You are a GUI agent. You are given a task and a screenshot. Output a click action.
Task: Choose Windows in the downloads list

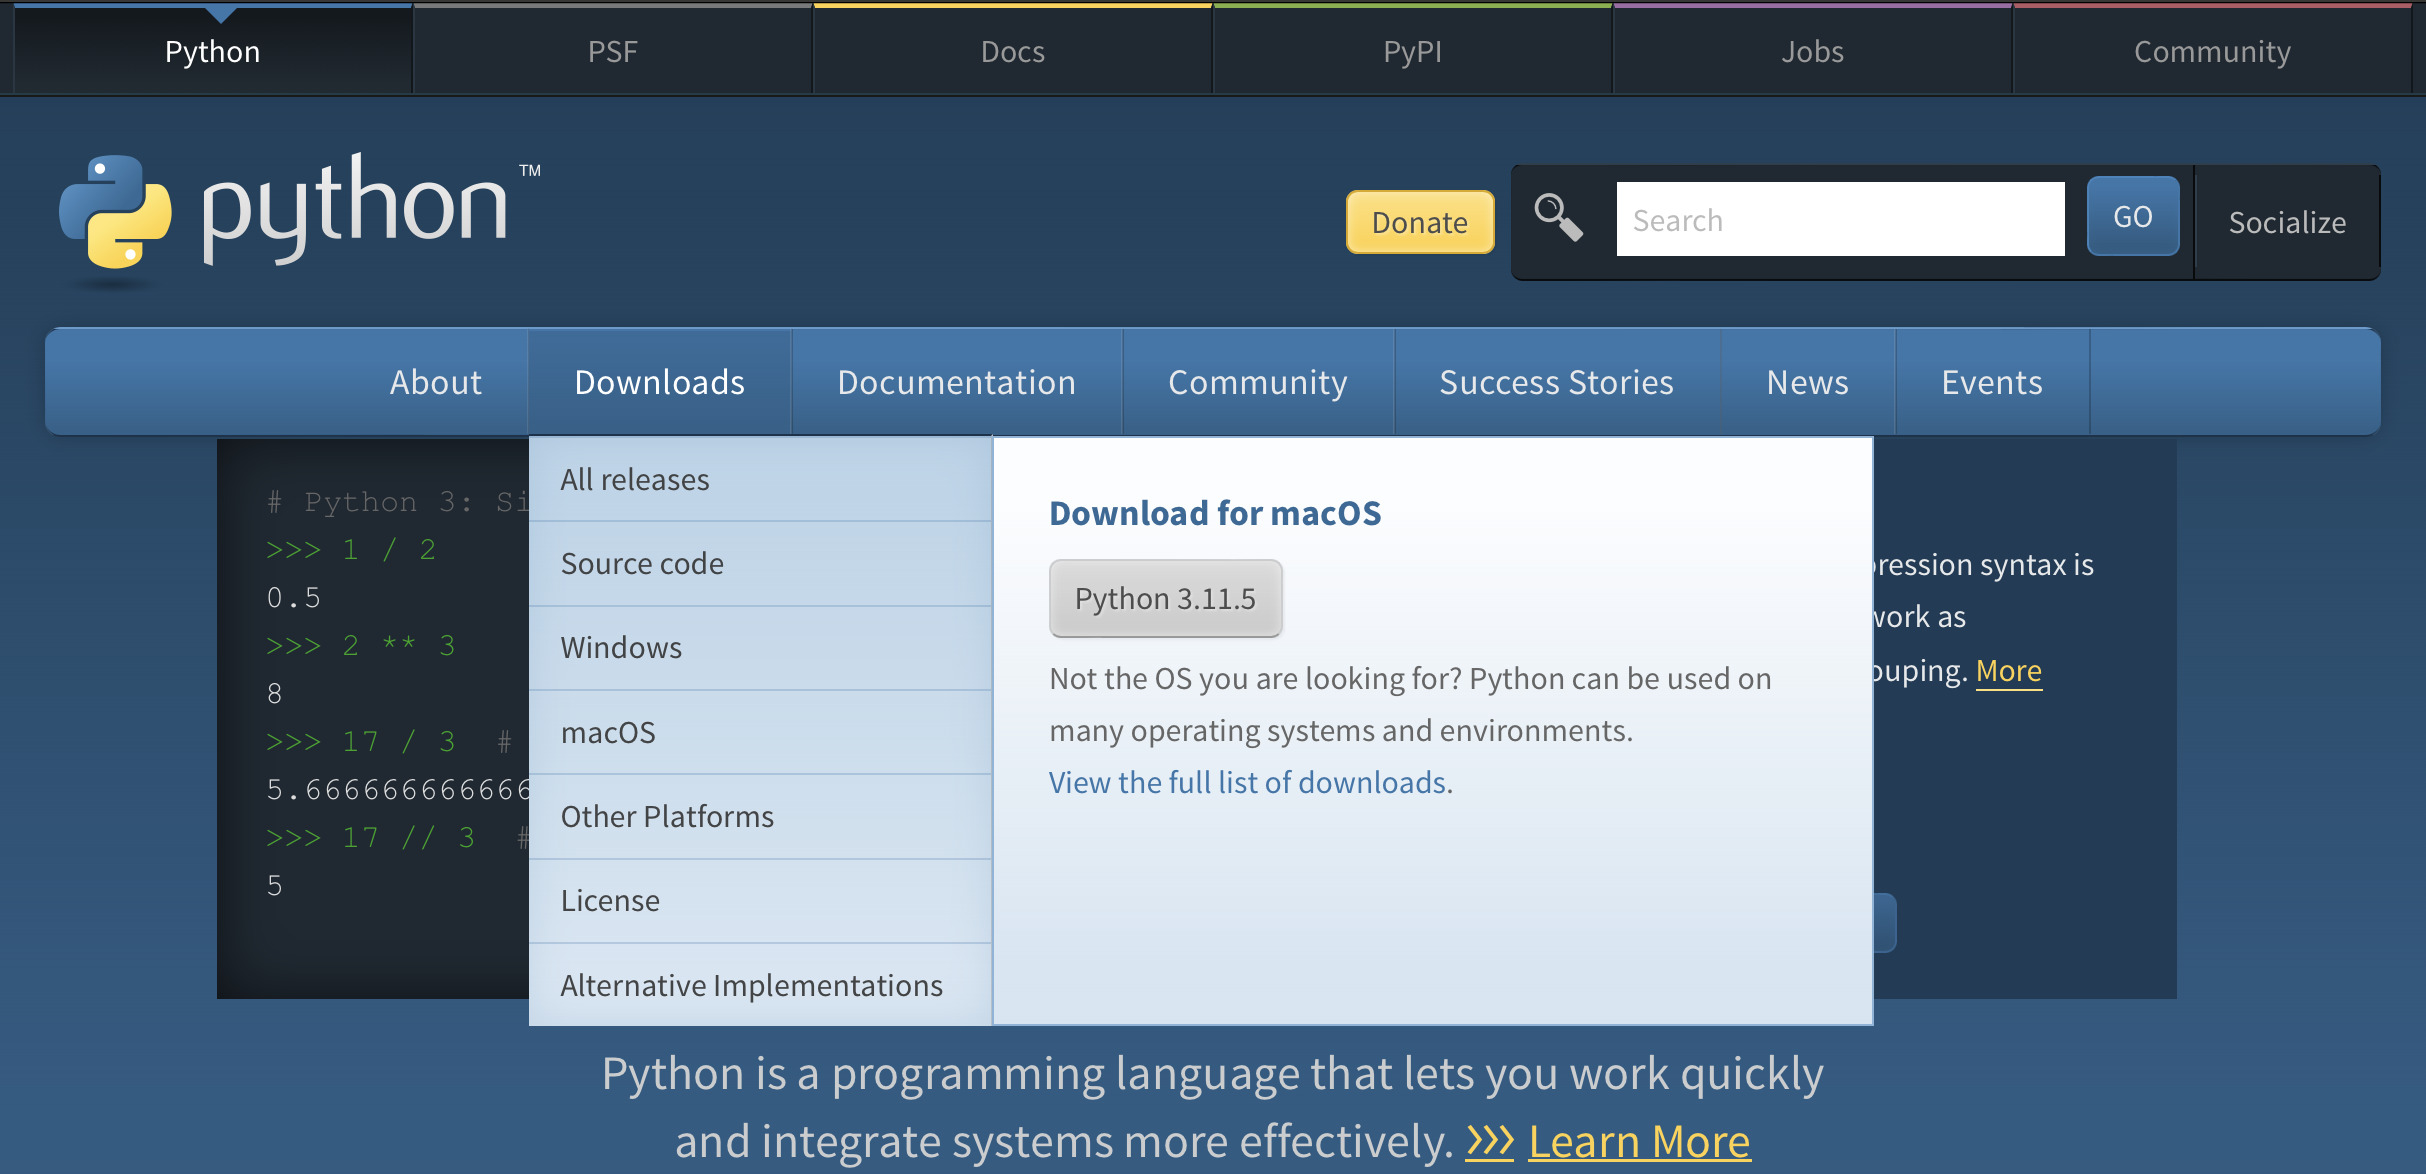point(760,647)
